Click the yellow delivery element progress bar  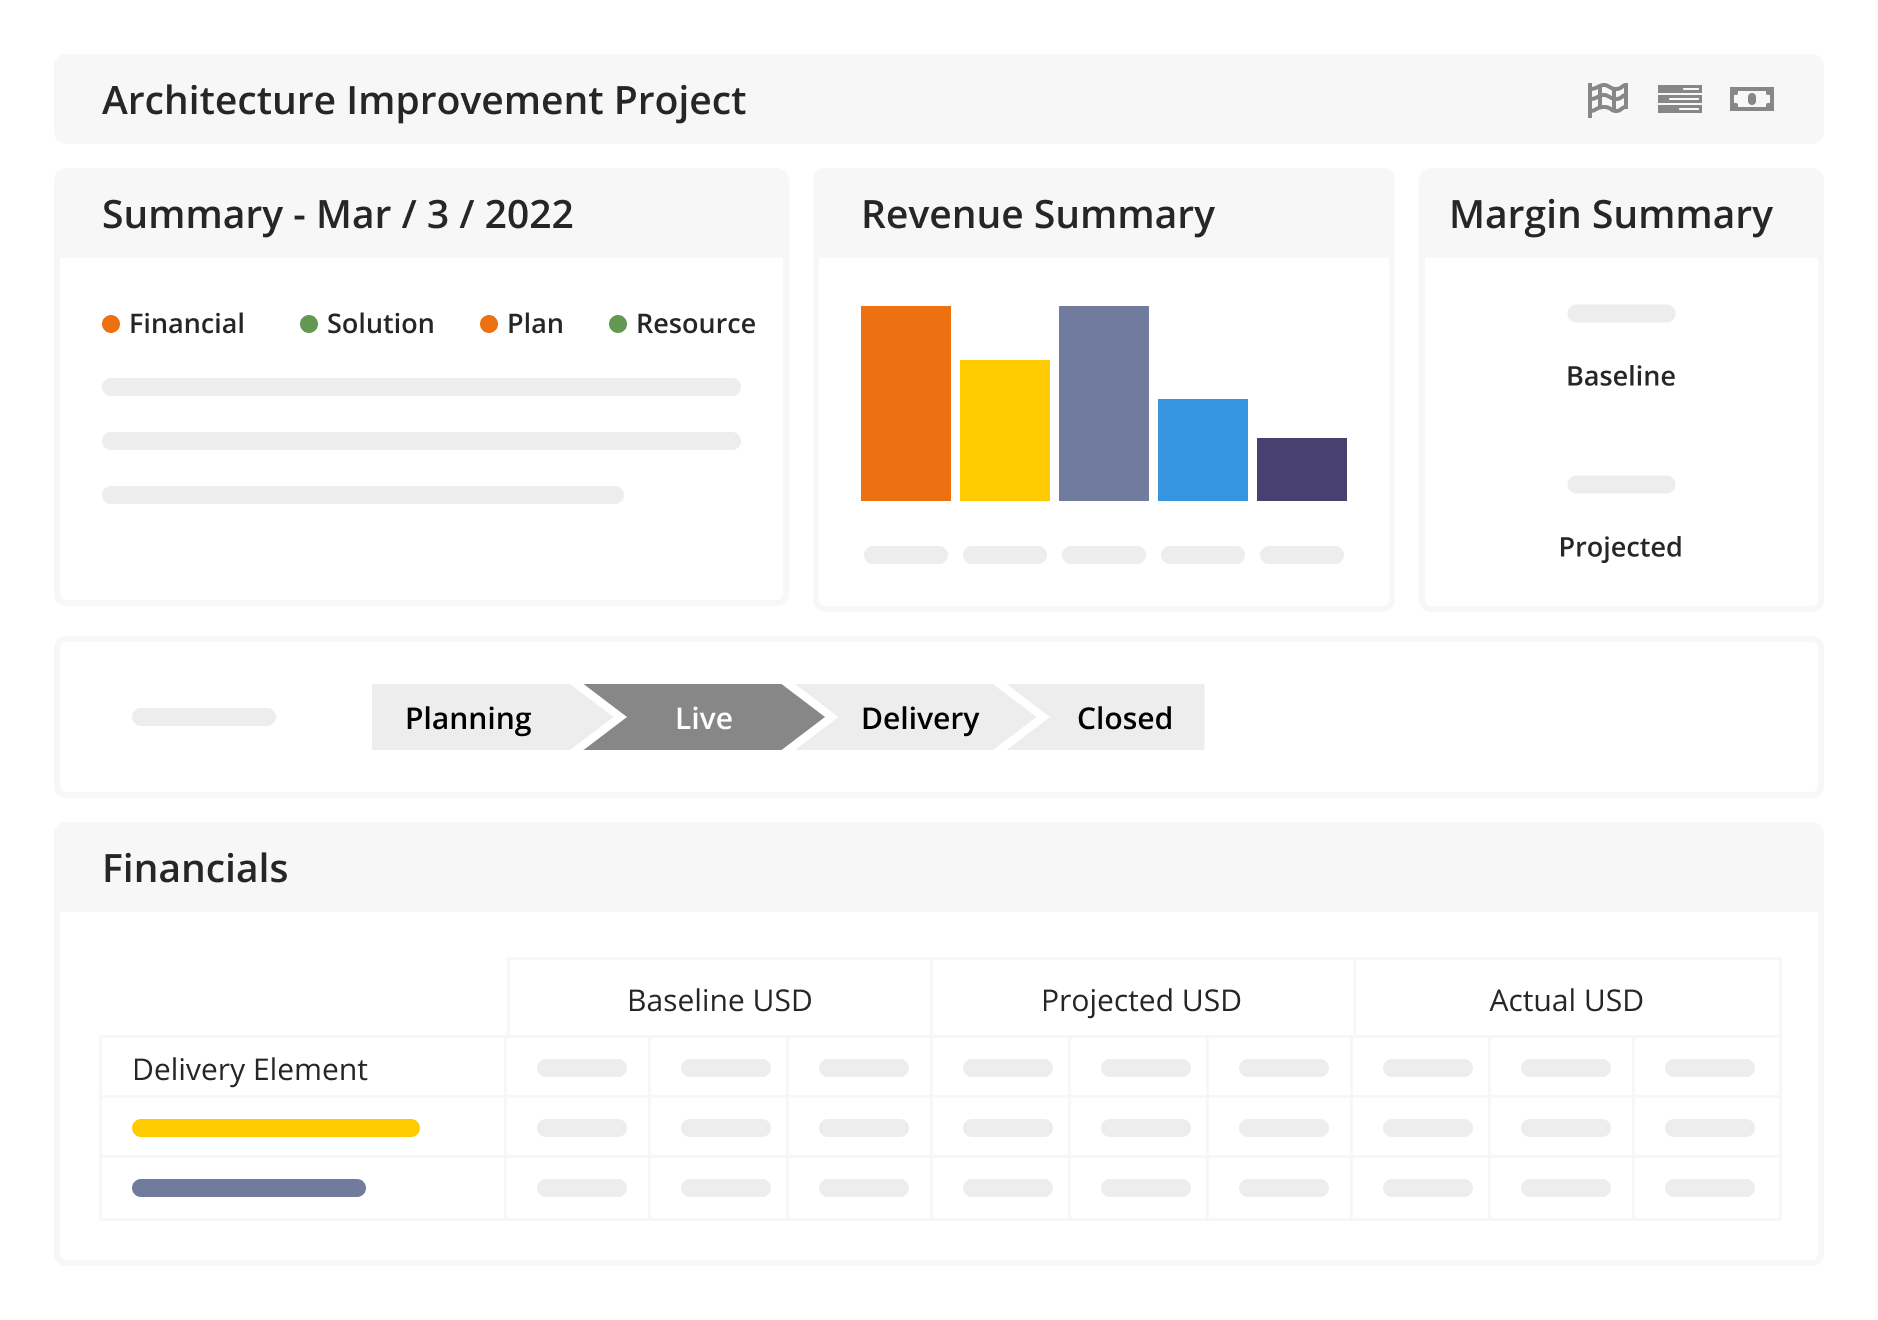pos(276,1127)
